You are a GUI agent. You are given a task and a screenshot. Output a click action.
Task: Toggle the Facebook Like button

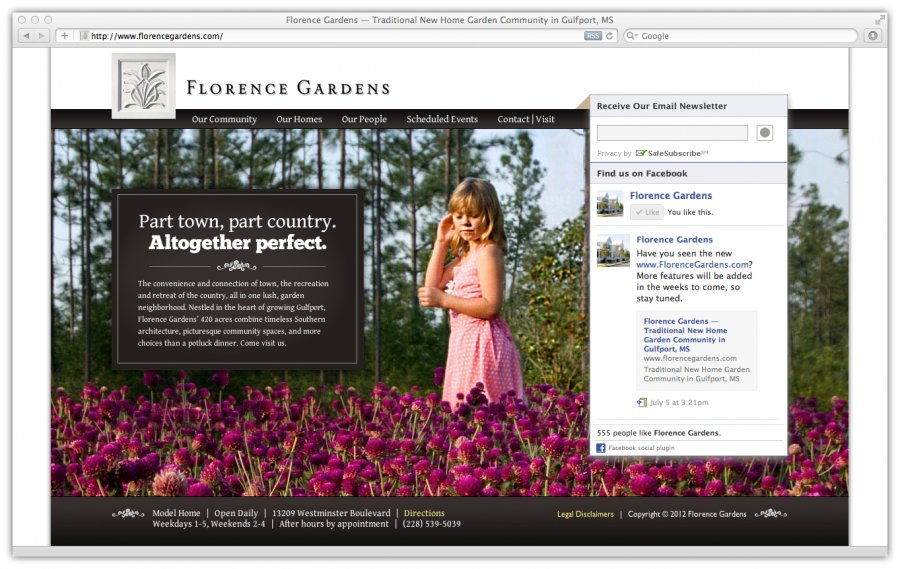click(x=646, y=212)
